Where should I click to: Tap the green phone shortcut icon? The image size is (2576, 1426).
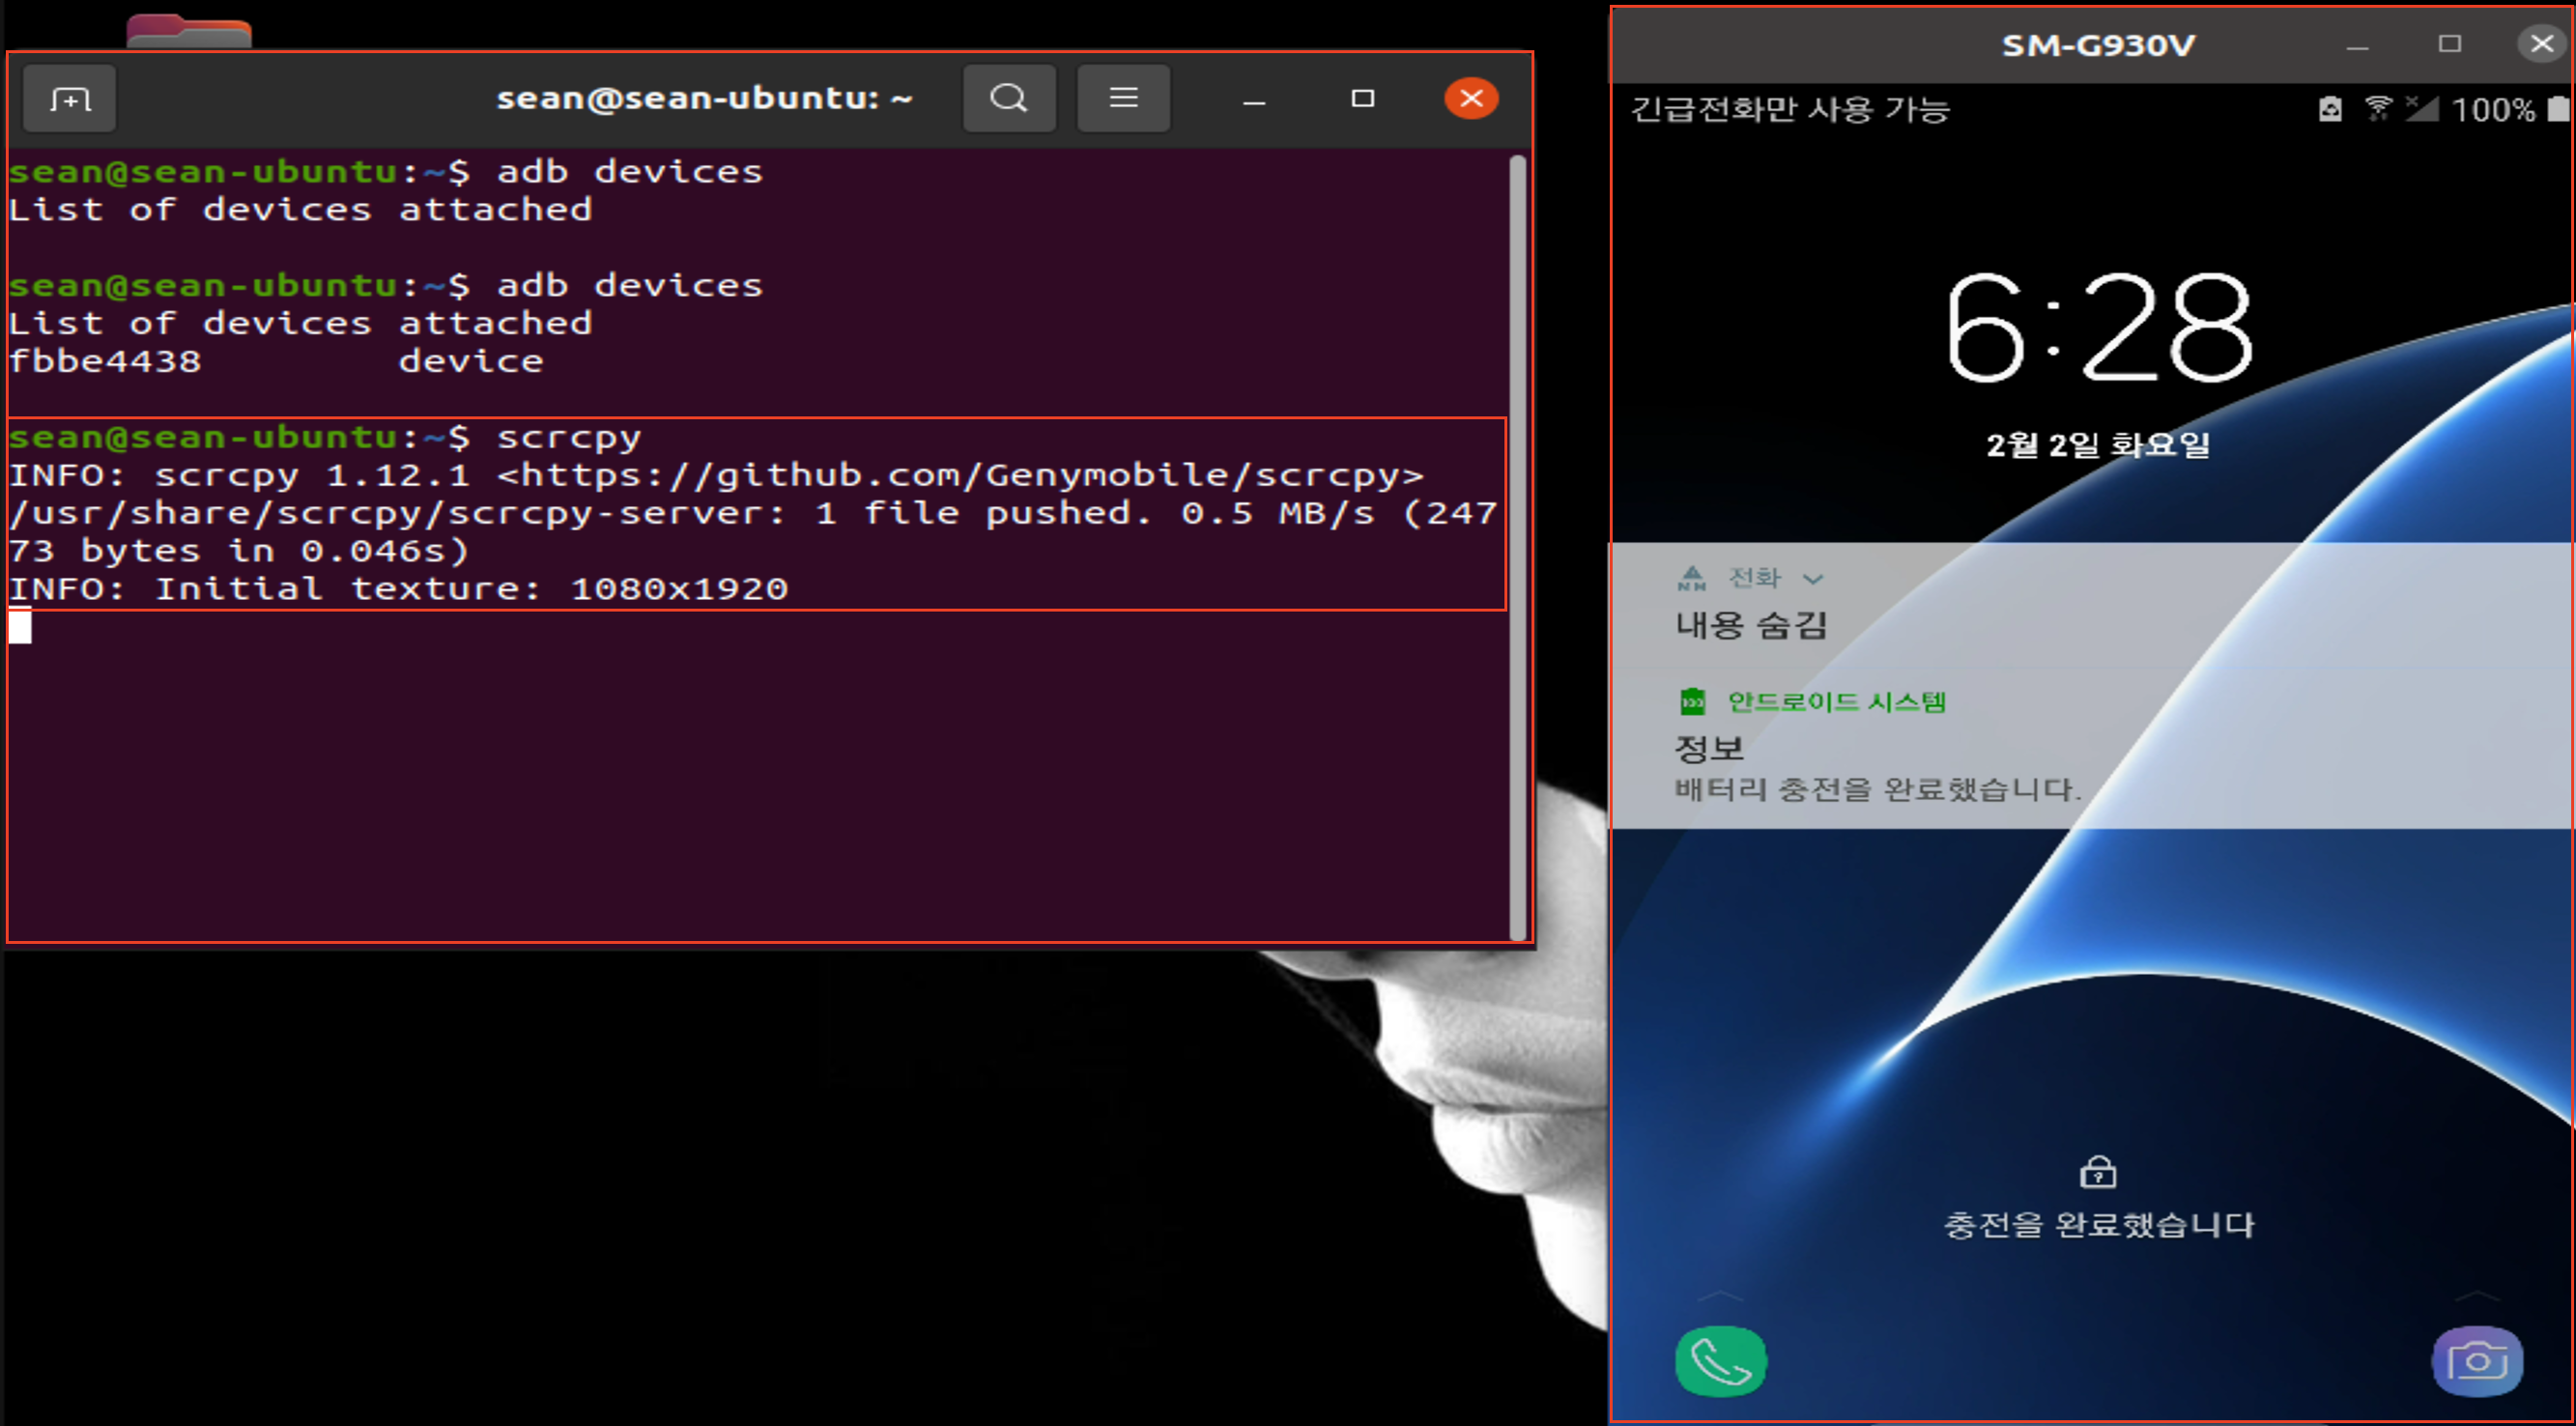tap(1720, 1361)
